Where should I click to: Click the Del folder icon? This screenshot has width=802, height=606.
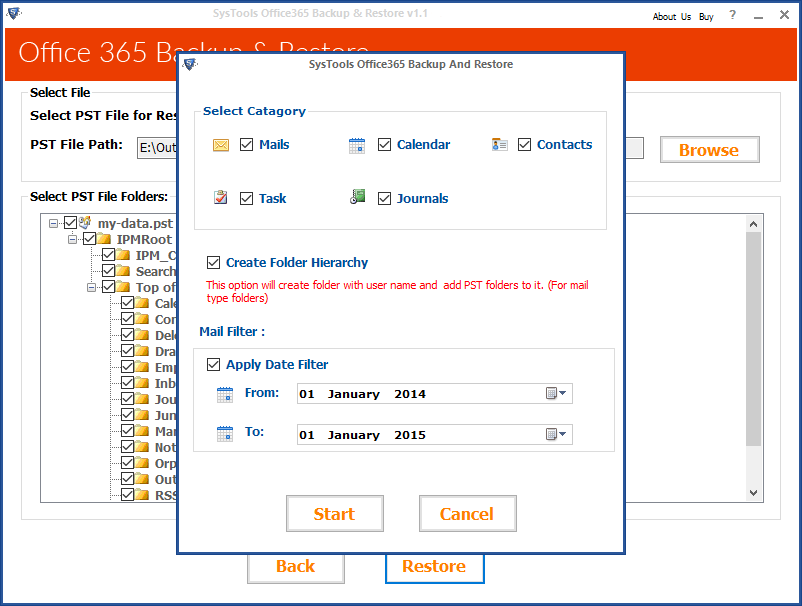click(142, 335)
